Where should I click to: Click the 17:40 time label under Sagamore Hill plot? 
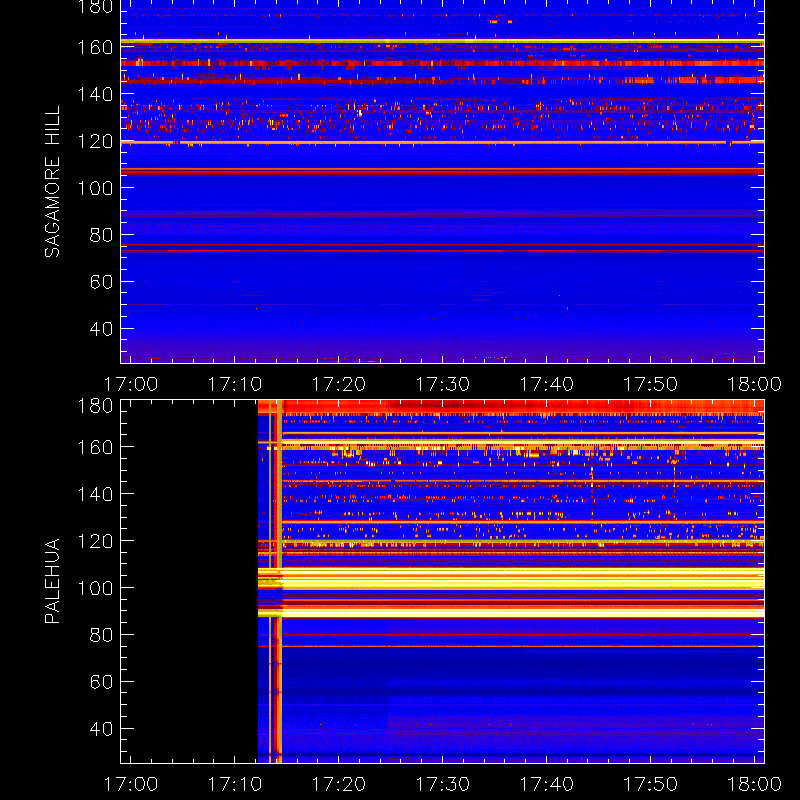[547, 384]
